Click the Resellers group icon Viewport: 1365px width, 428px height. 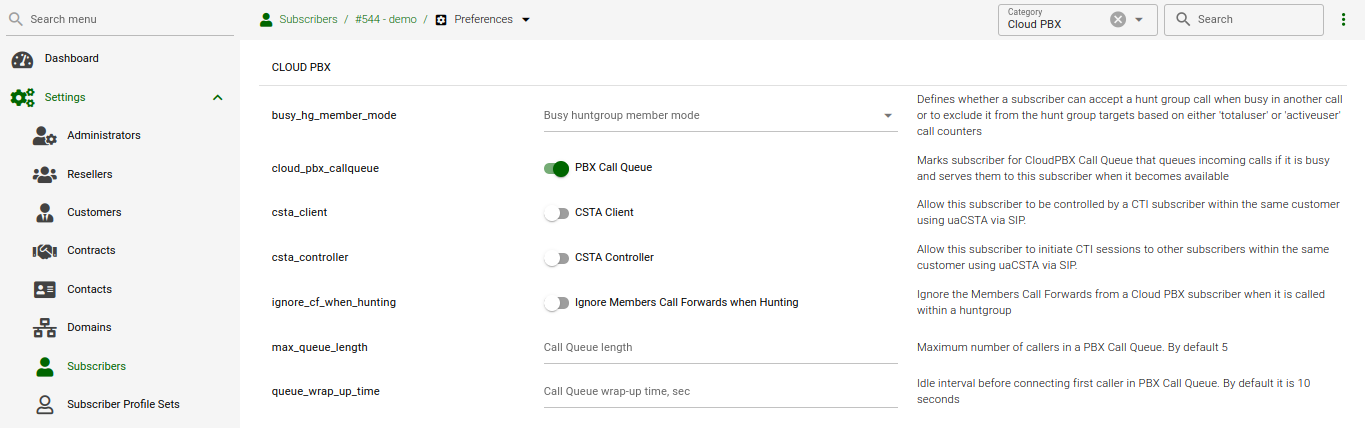(44, 175)
